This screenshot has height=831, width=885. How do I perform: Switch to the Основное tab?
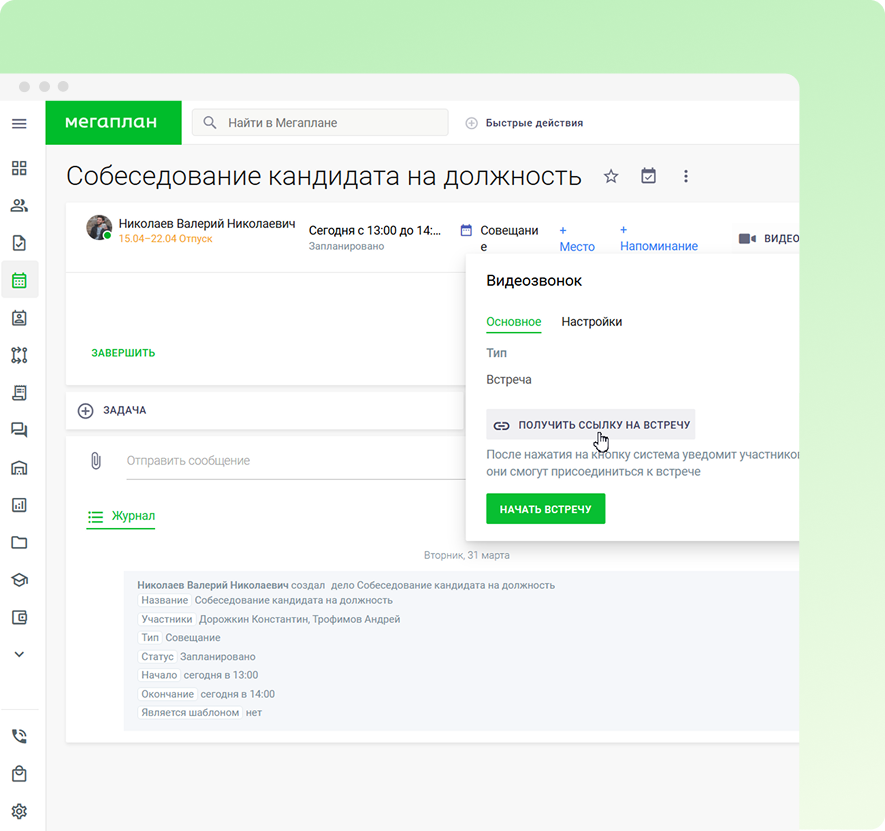[x=514, y=322]
